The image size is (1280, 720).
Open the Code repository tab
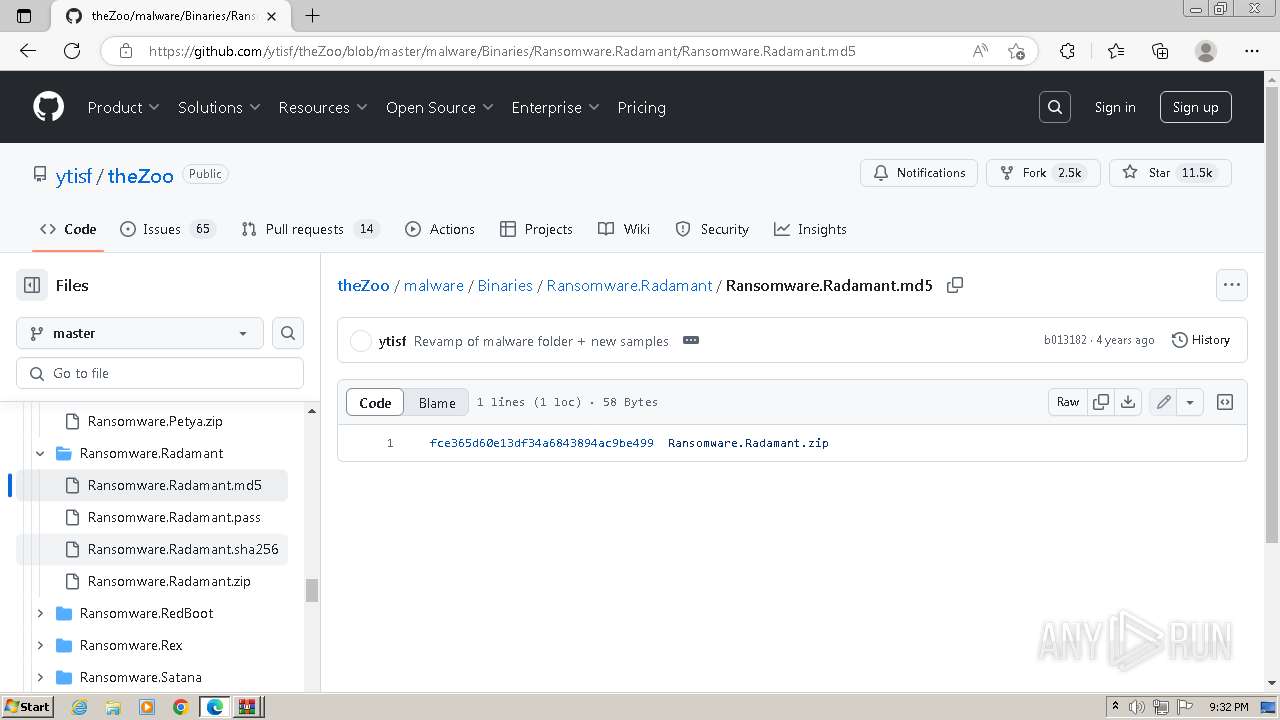(68, 229)
